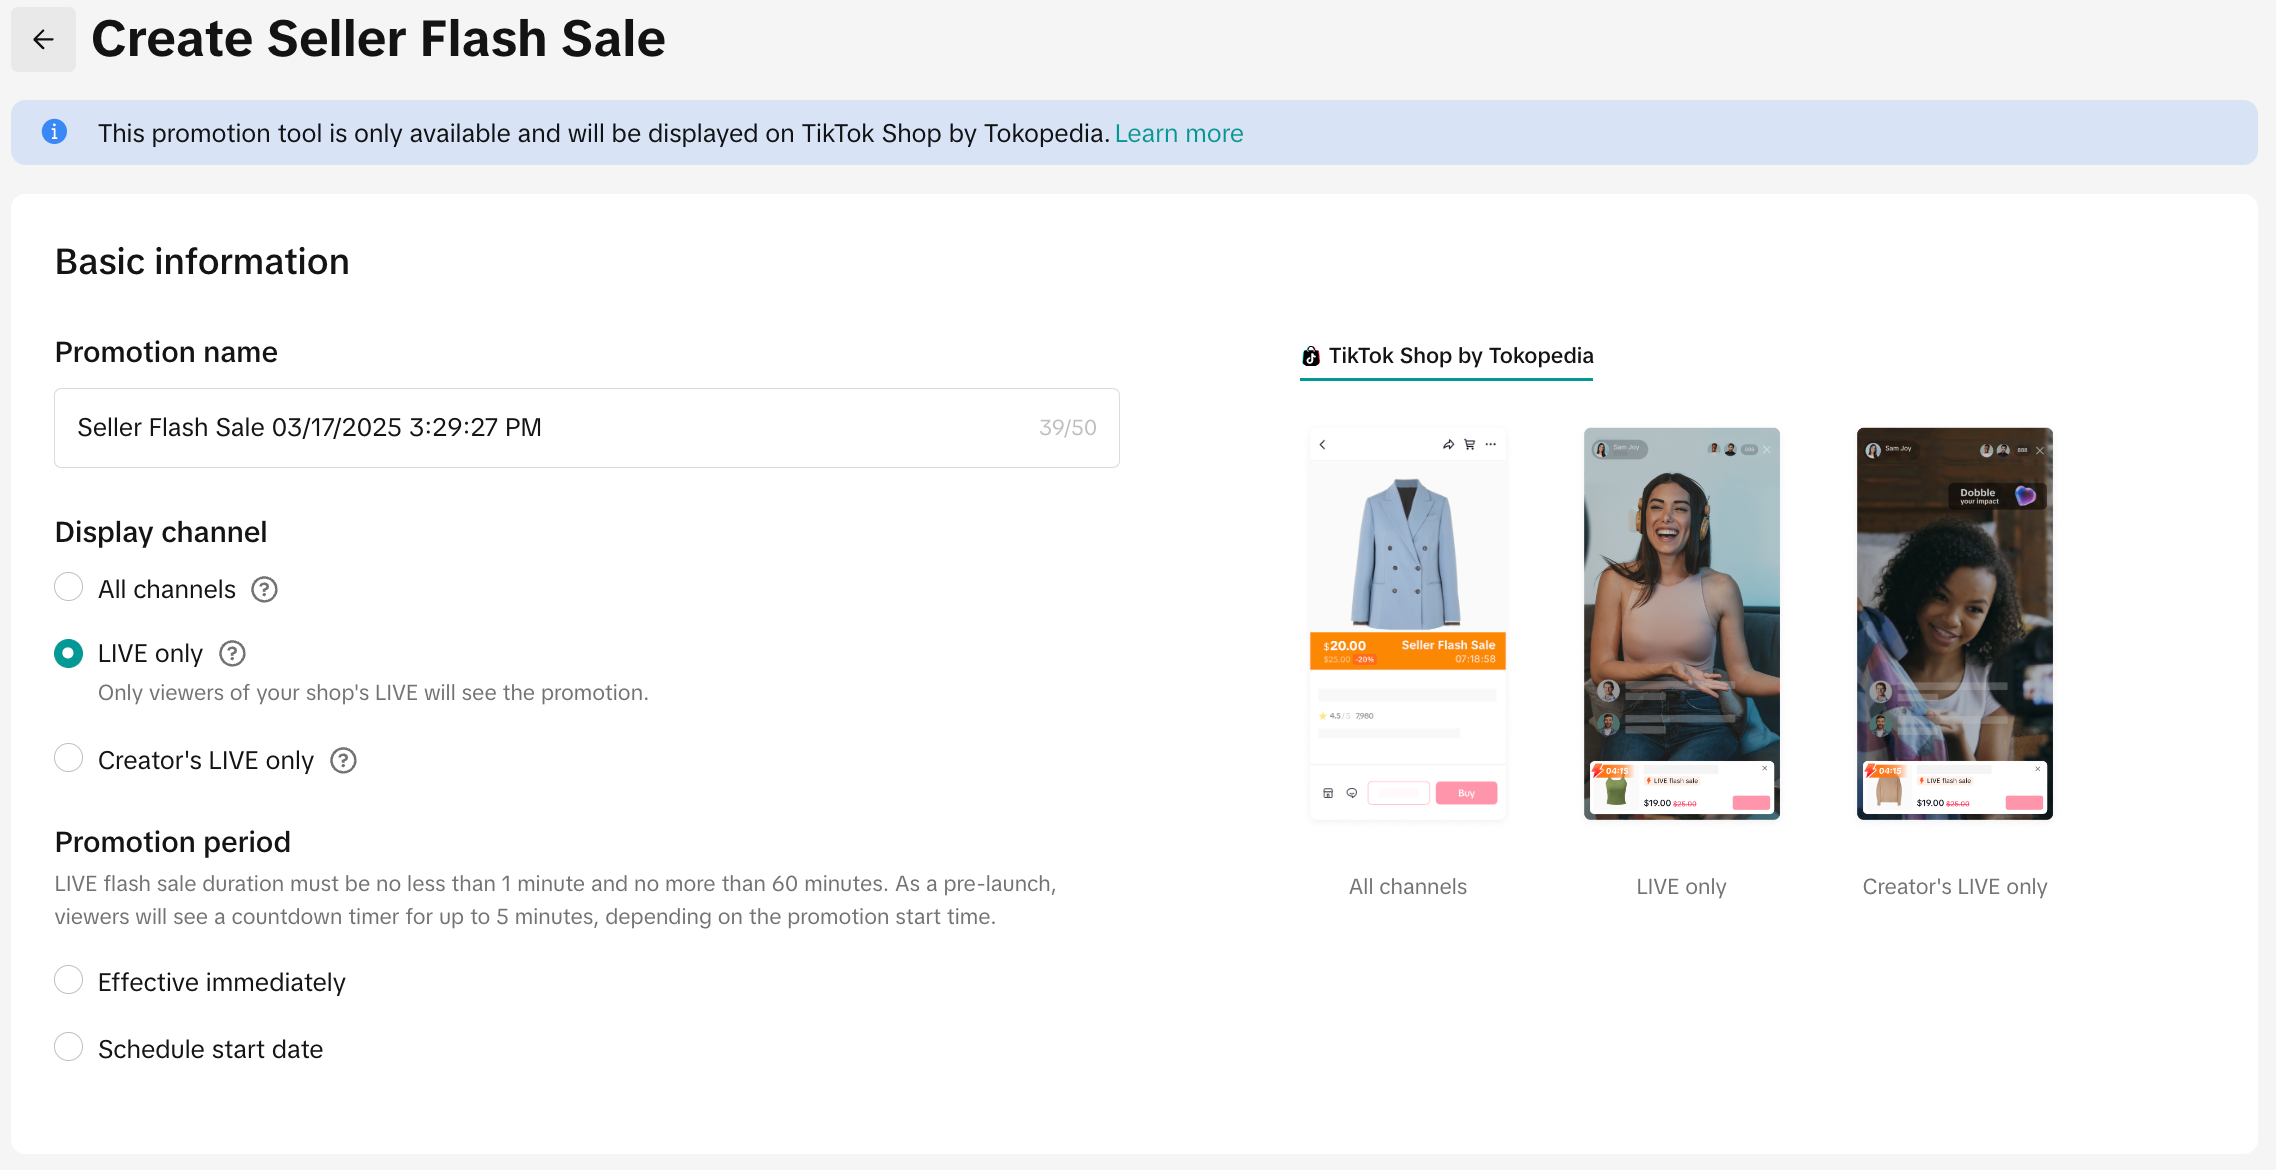Click help icon next to Creator's LIVE only

coord(343,761)
